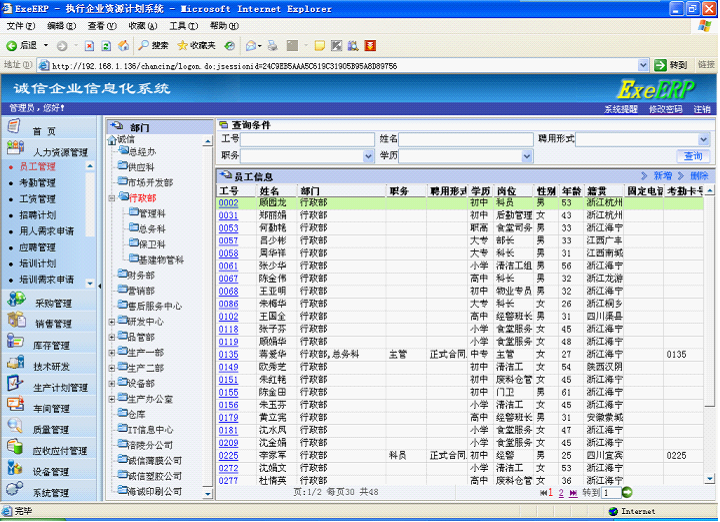Viewport: 720px width, 522px height.
Task: Open employee number 0135 link
Action: click(x=228, y=354)
